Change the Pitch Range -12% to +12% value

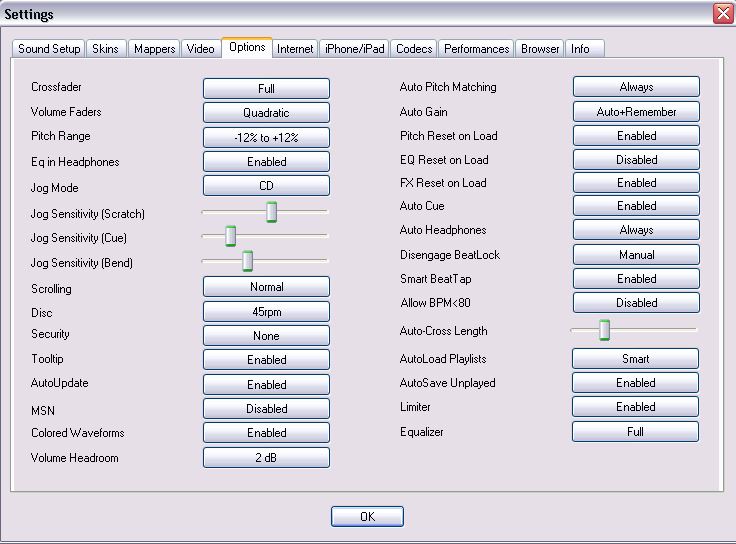tap(266, 137)
